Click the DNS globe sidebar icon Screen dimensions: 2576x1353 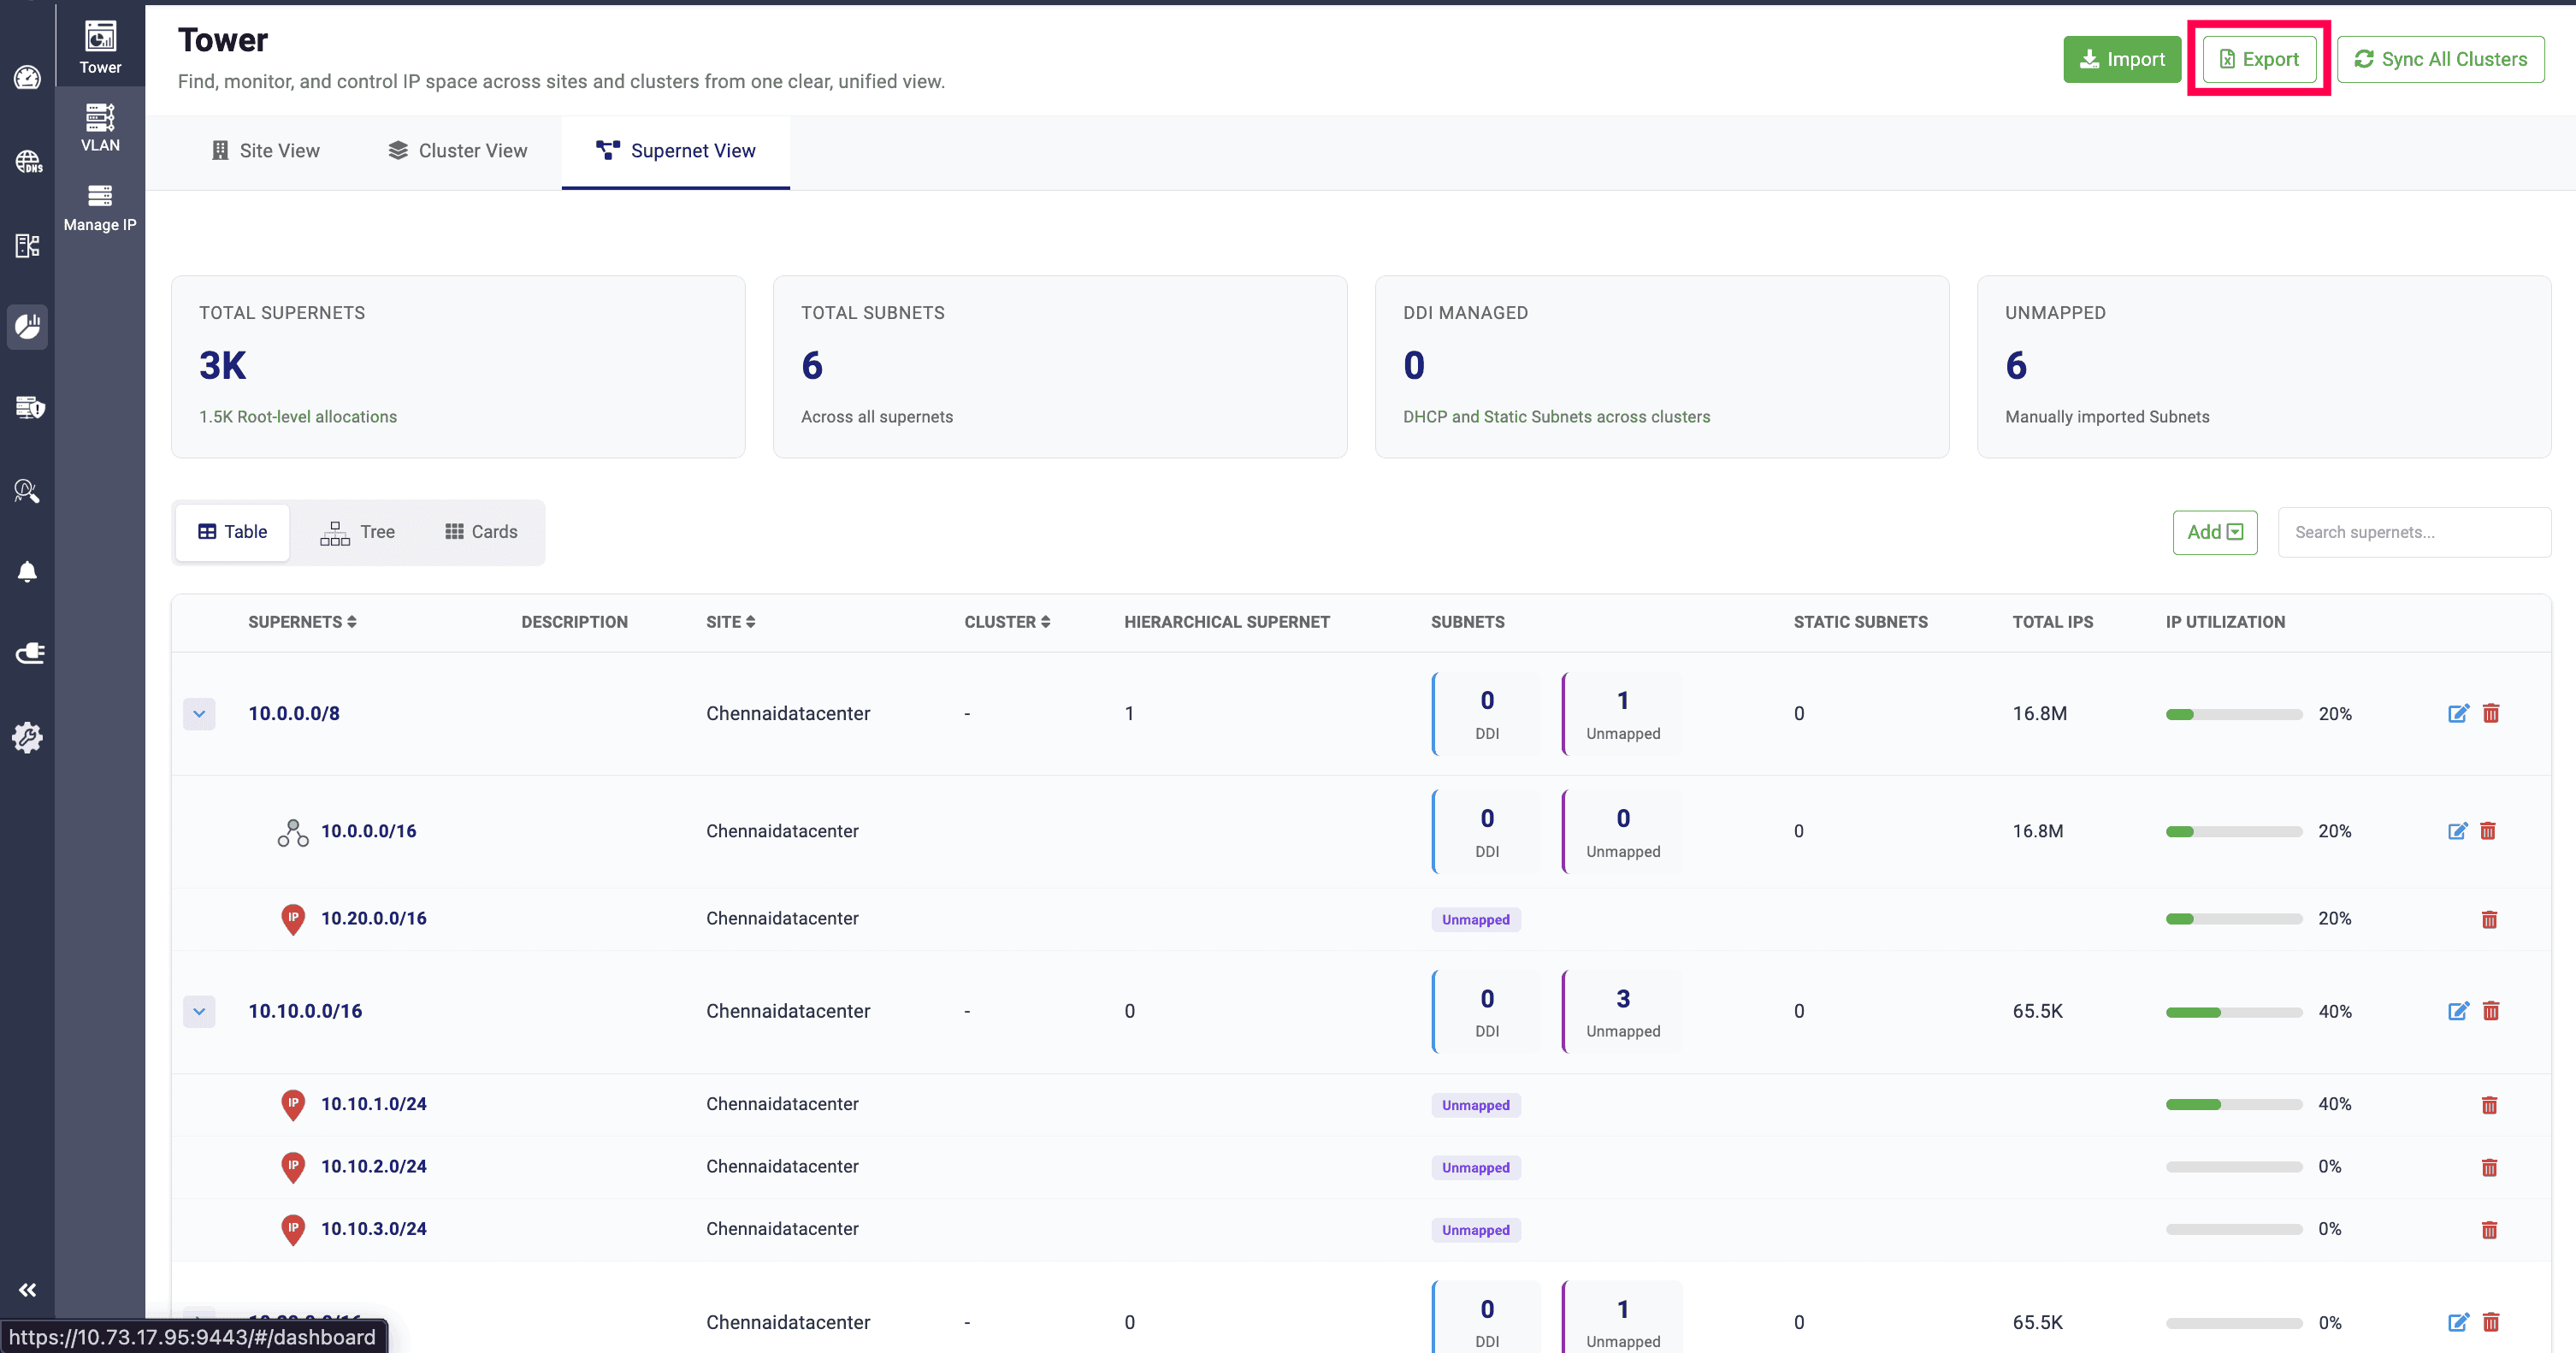point(28,161)
